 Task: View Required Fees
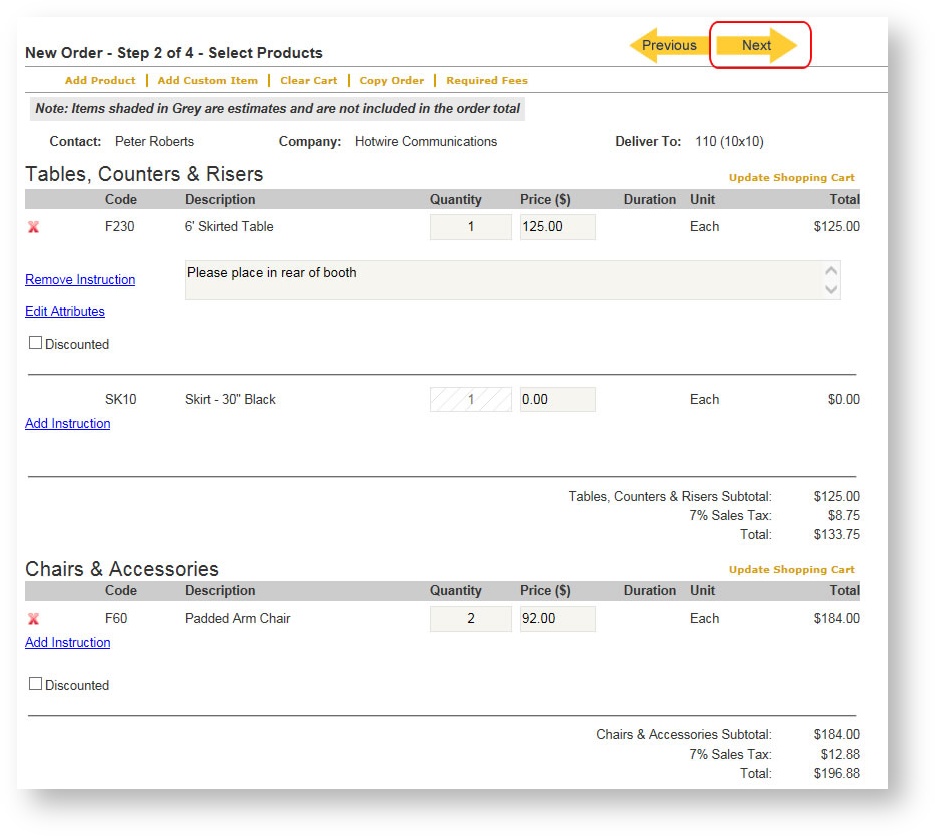pyautogui.click(x=486, y=80)
